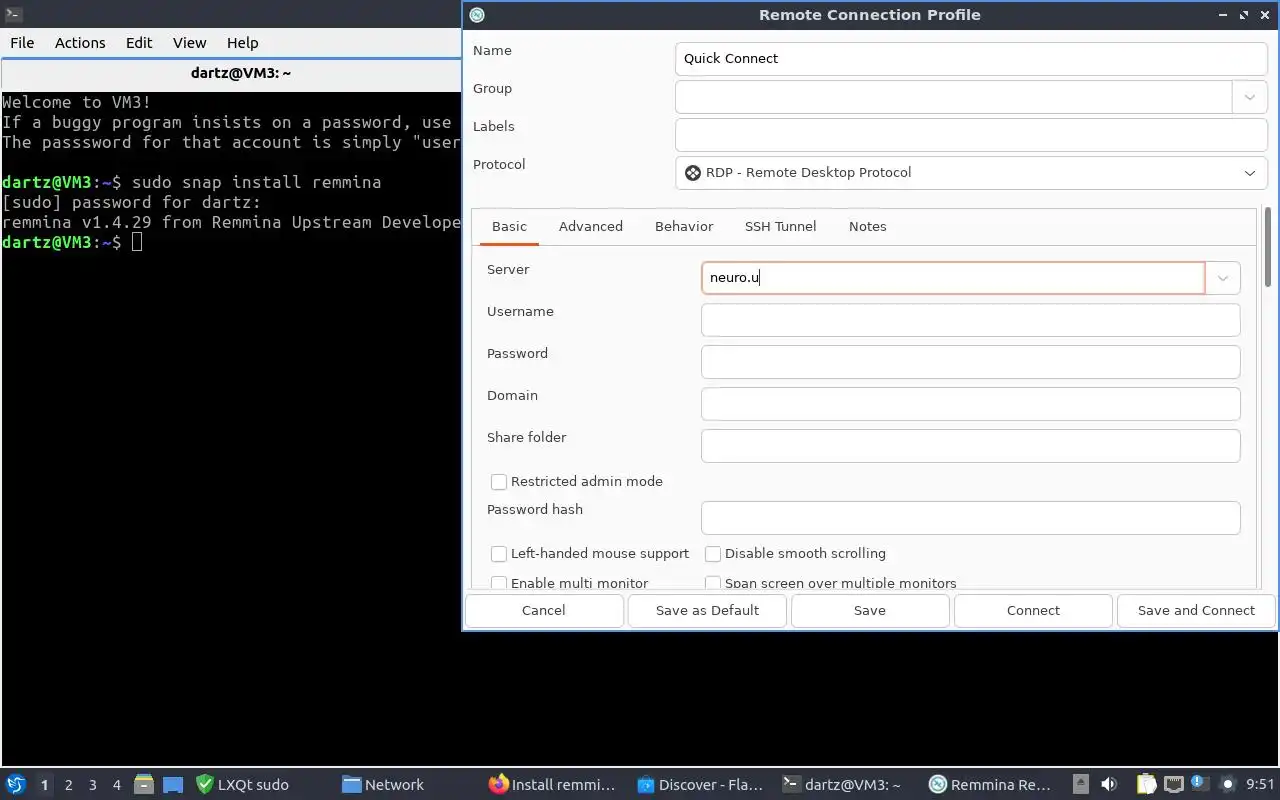Viewport: 1280px width, 800px height.
Task: Click Save and Connect button
Action: point(1196,611)
